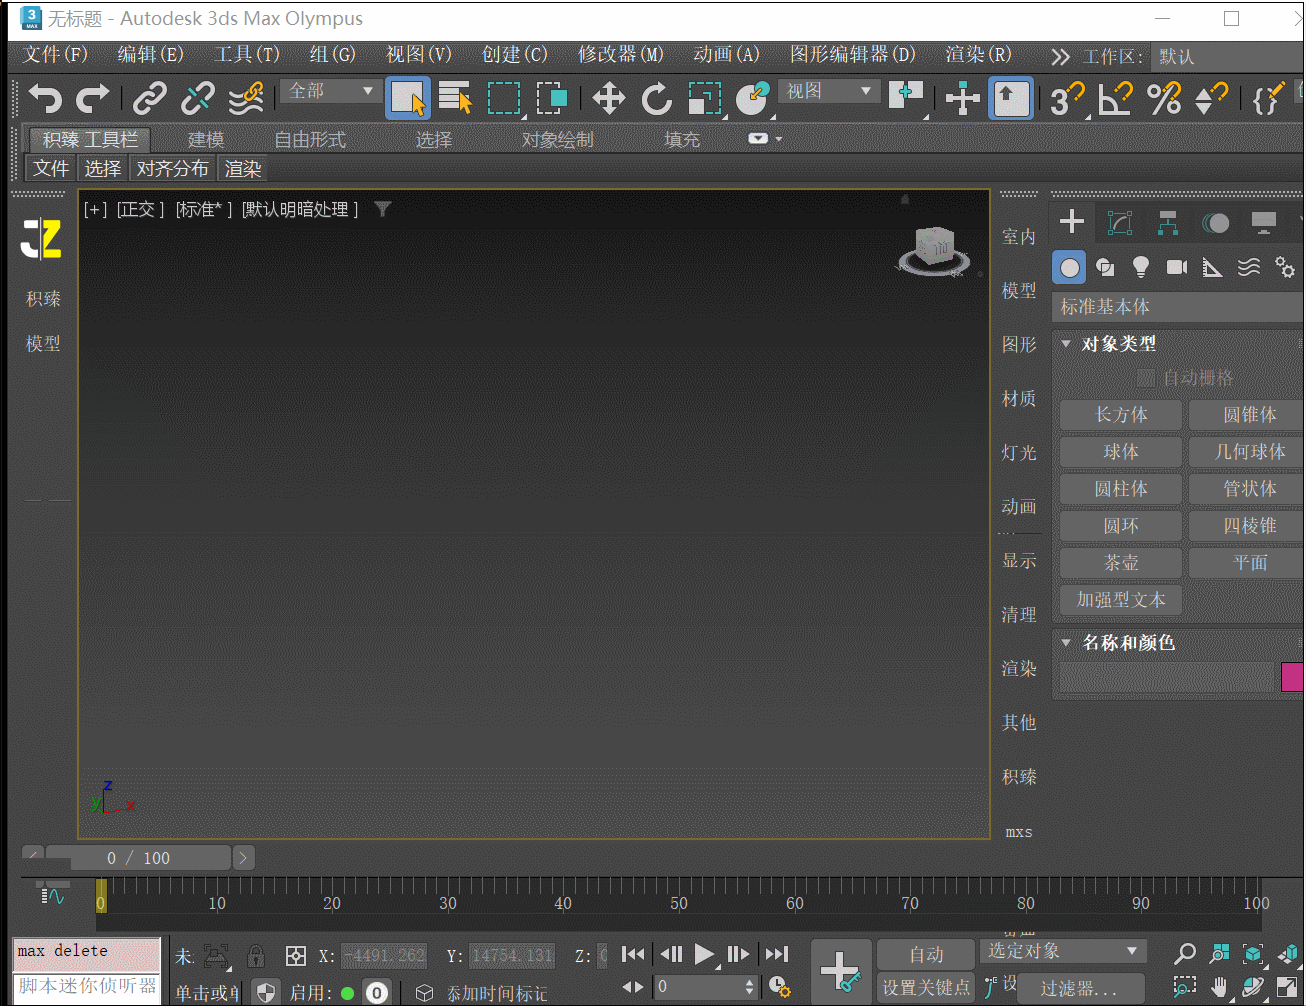
Task: Toggle the selection lock padlock icon
Action: [255, 956]
